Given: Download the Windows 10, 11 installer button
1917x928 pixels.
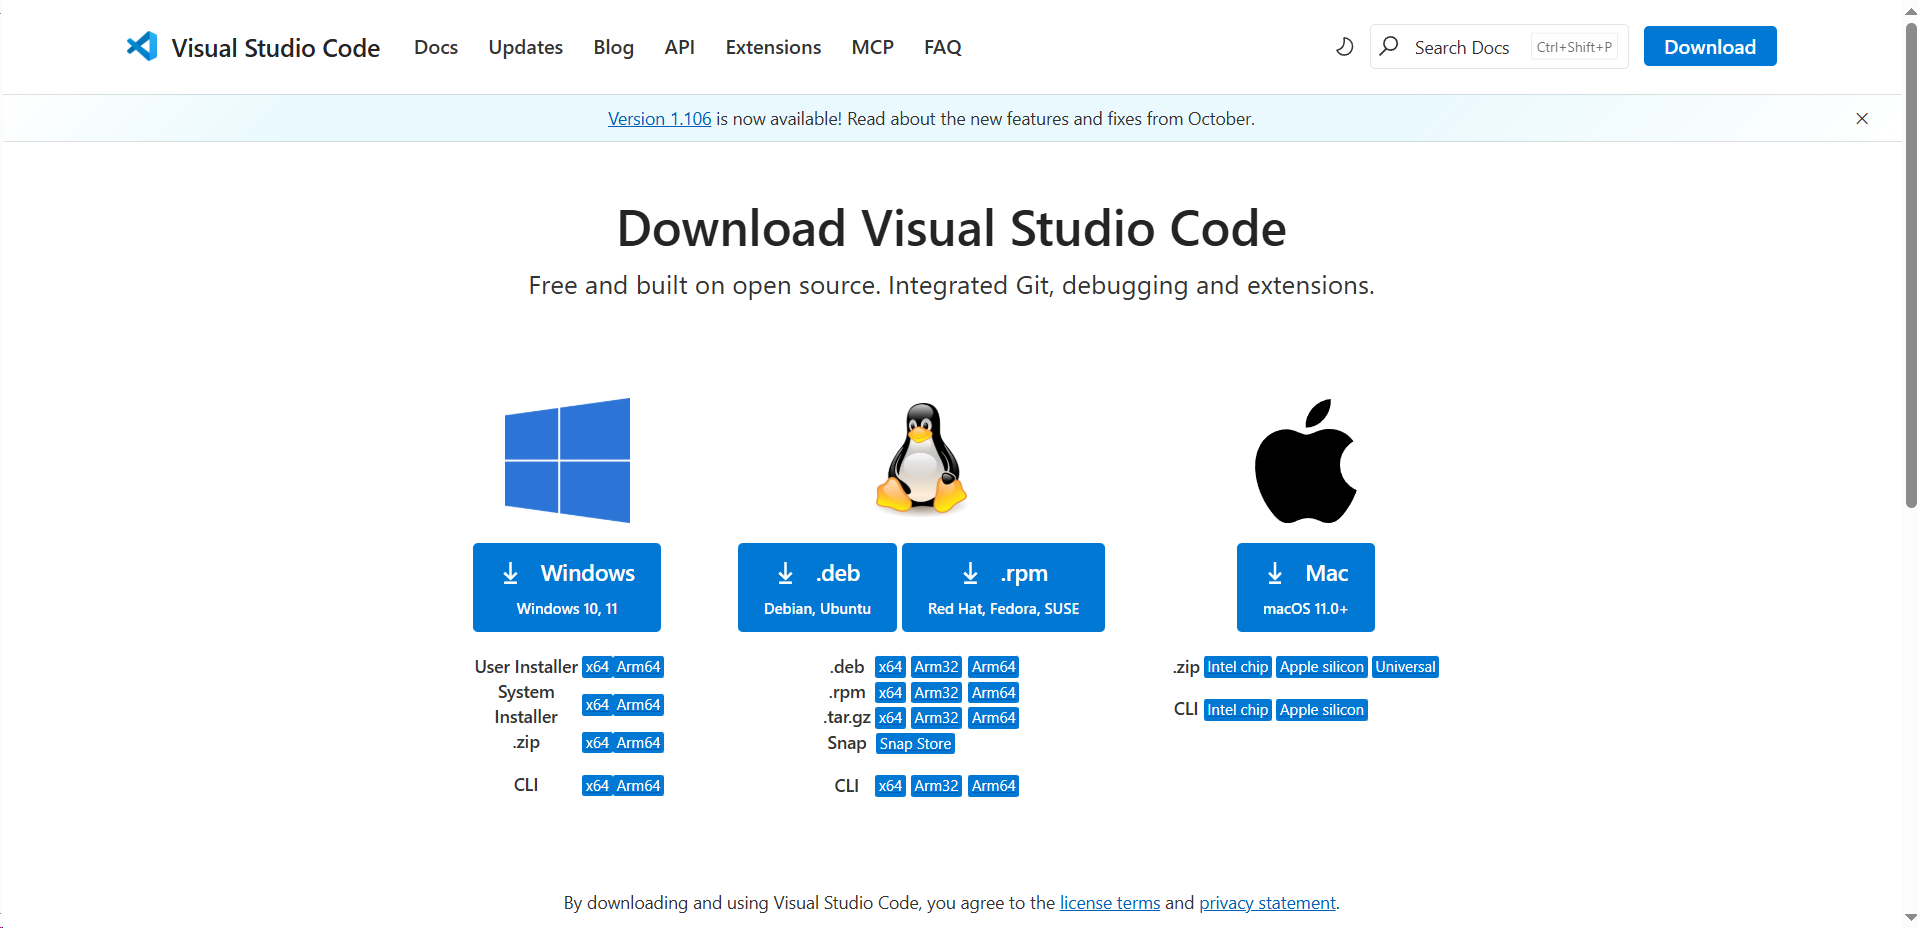Looking at the screenshot, I should coord(567,587).
